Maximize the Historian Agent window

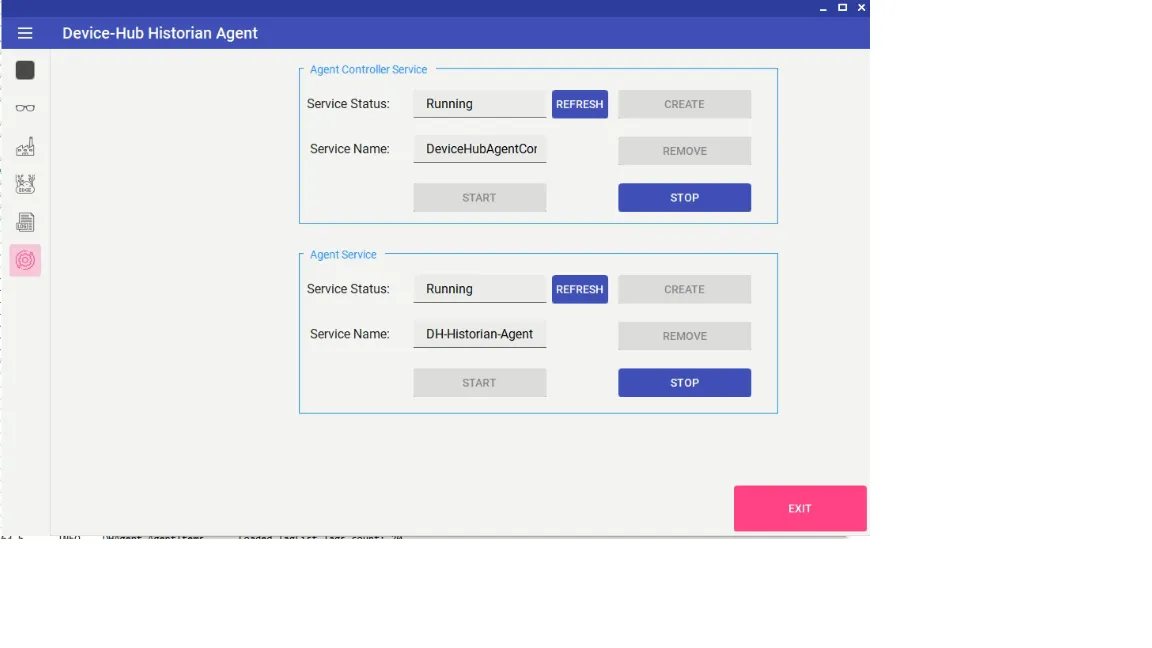pyautogui.click(x=843, y=7)
